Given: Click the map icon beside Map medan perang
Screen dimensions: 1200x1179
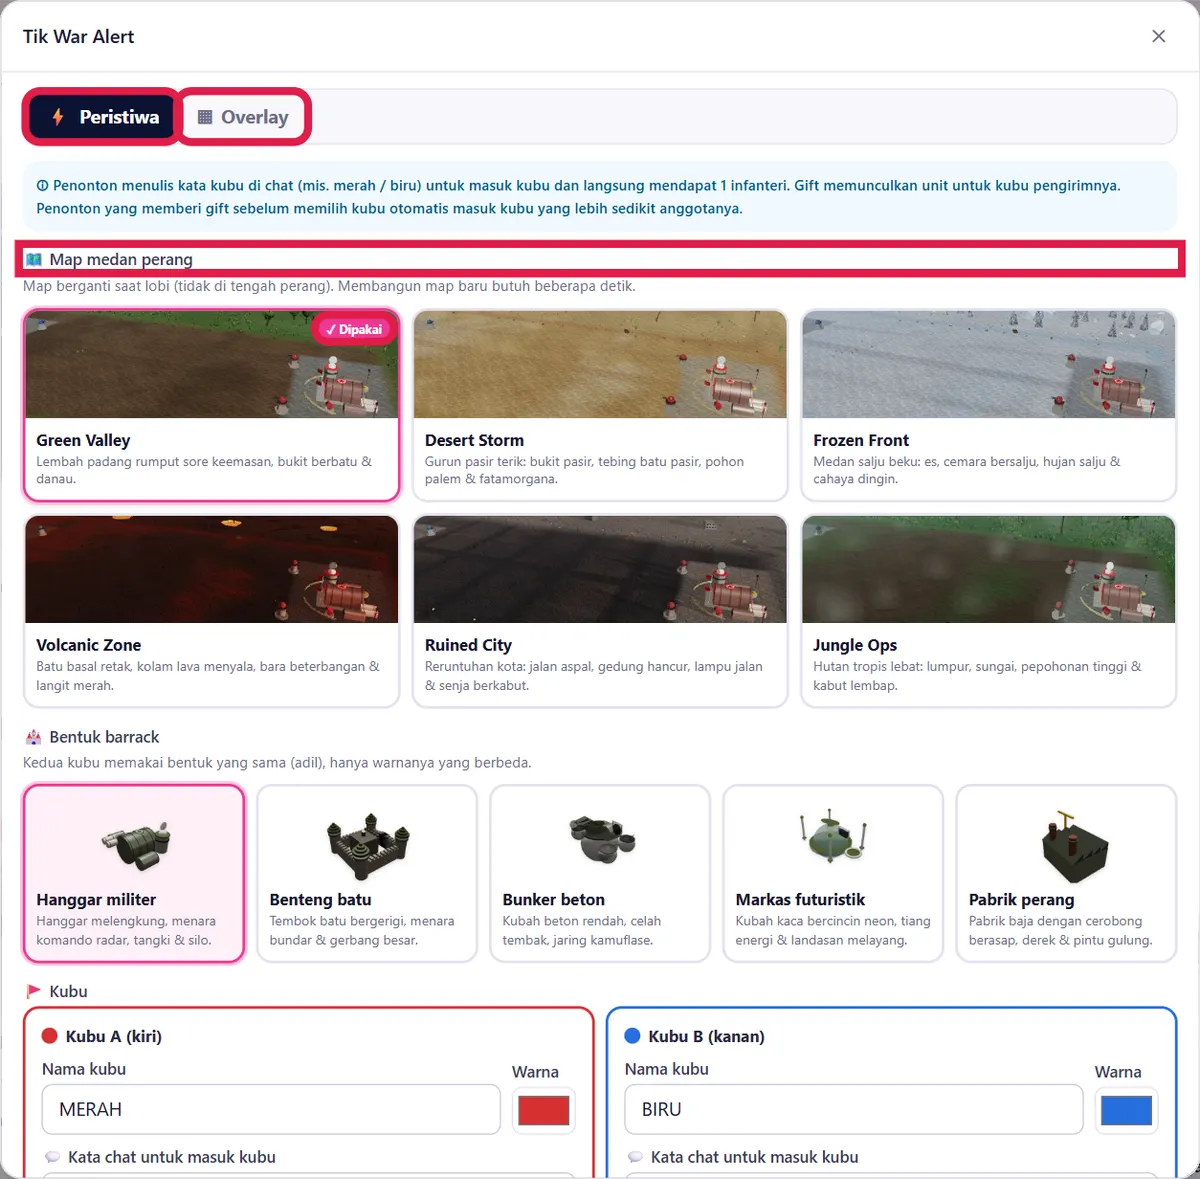Looking at the screenshot, I should pyautogui.click(x=34, y=260).
